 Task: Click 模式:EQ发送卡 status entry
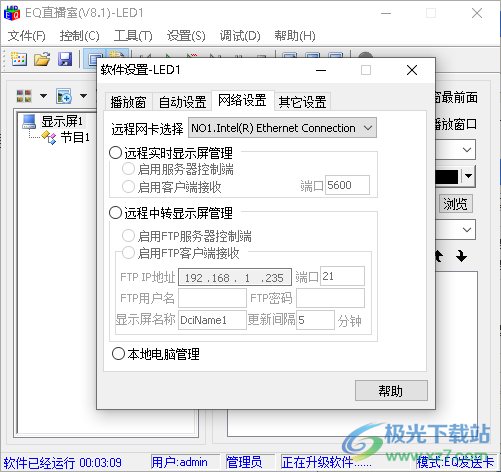point(455,462)
